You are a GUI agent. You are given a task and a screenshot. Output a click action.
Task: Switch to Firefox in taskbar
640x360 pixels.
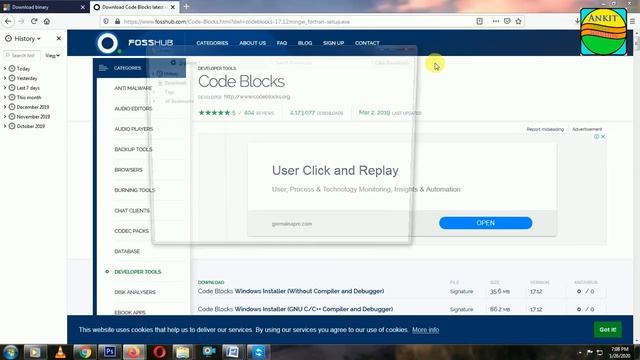[x=134, y=352]
